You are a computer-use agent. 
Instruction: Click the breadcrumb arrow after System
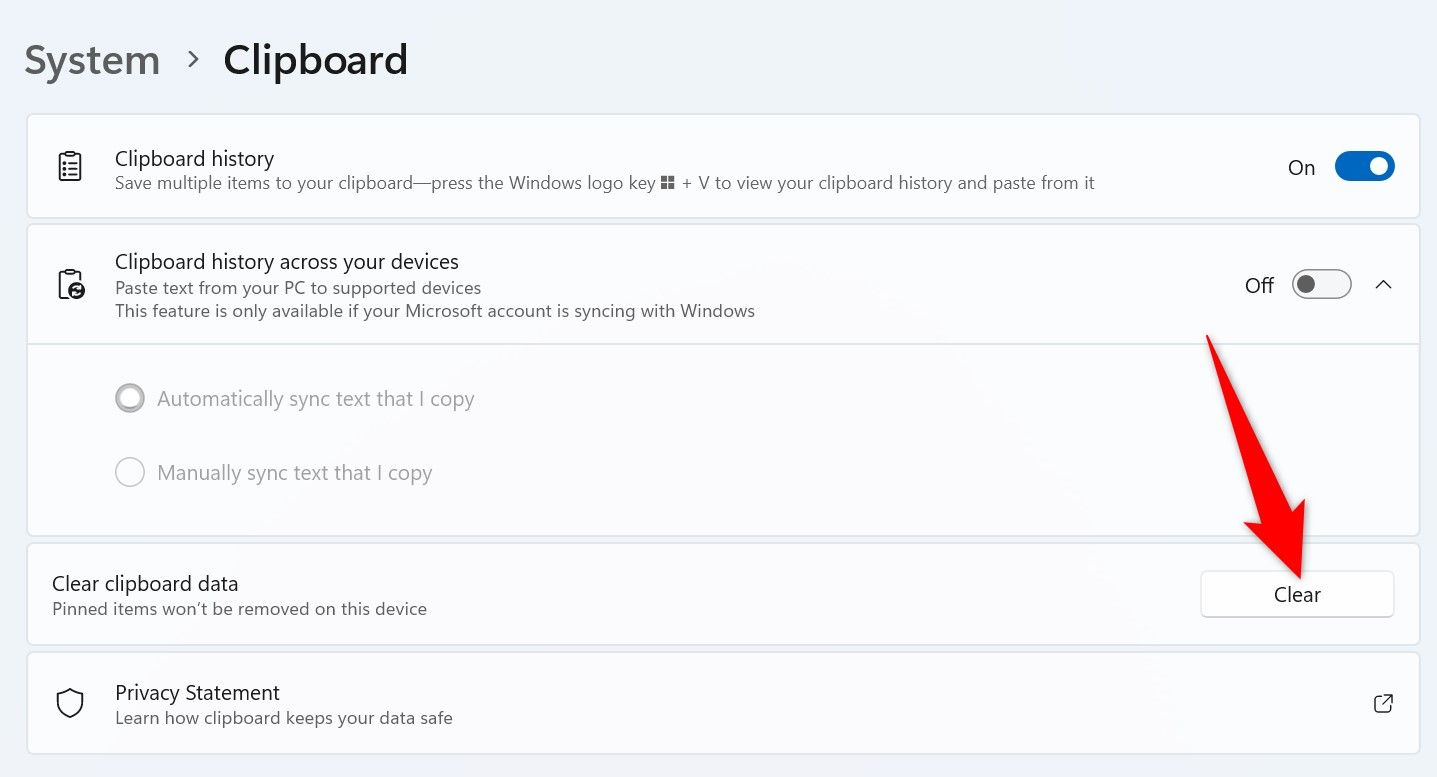click(193, 60)
